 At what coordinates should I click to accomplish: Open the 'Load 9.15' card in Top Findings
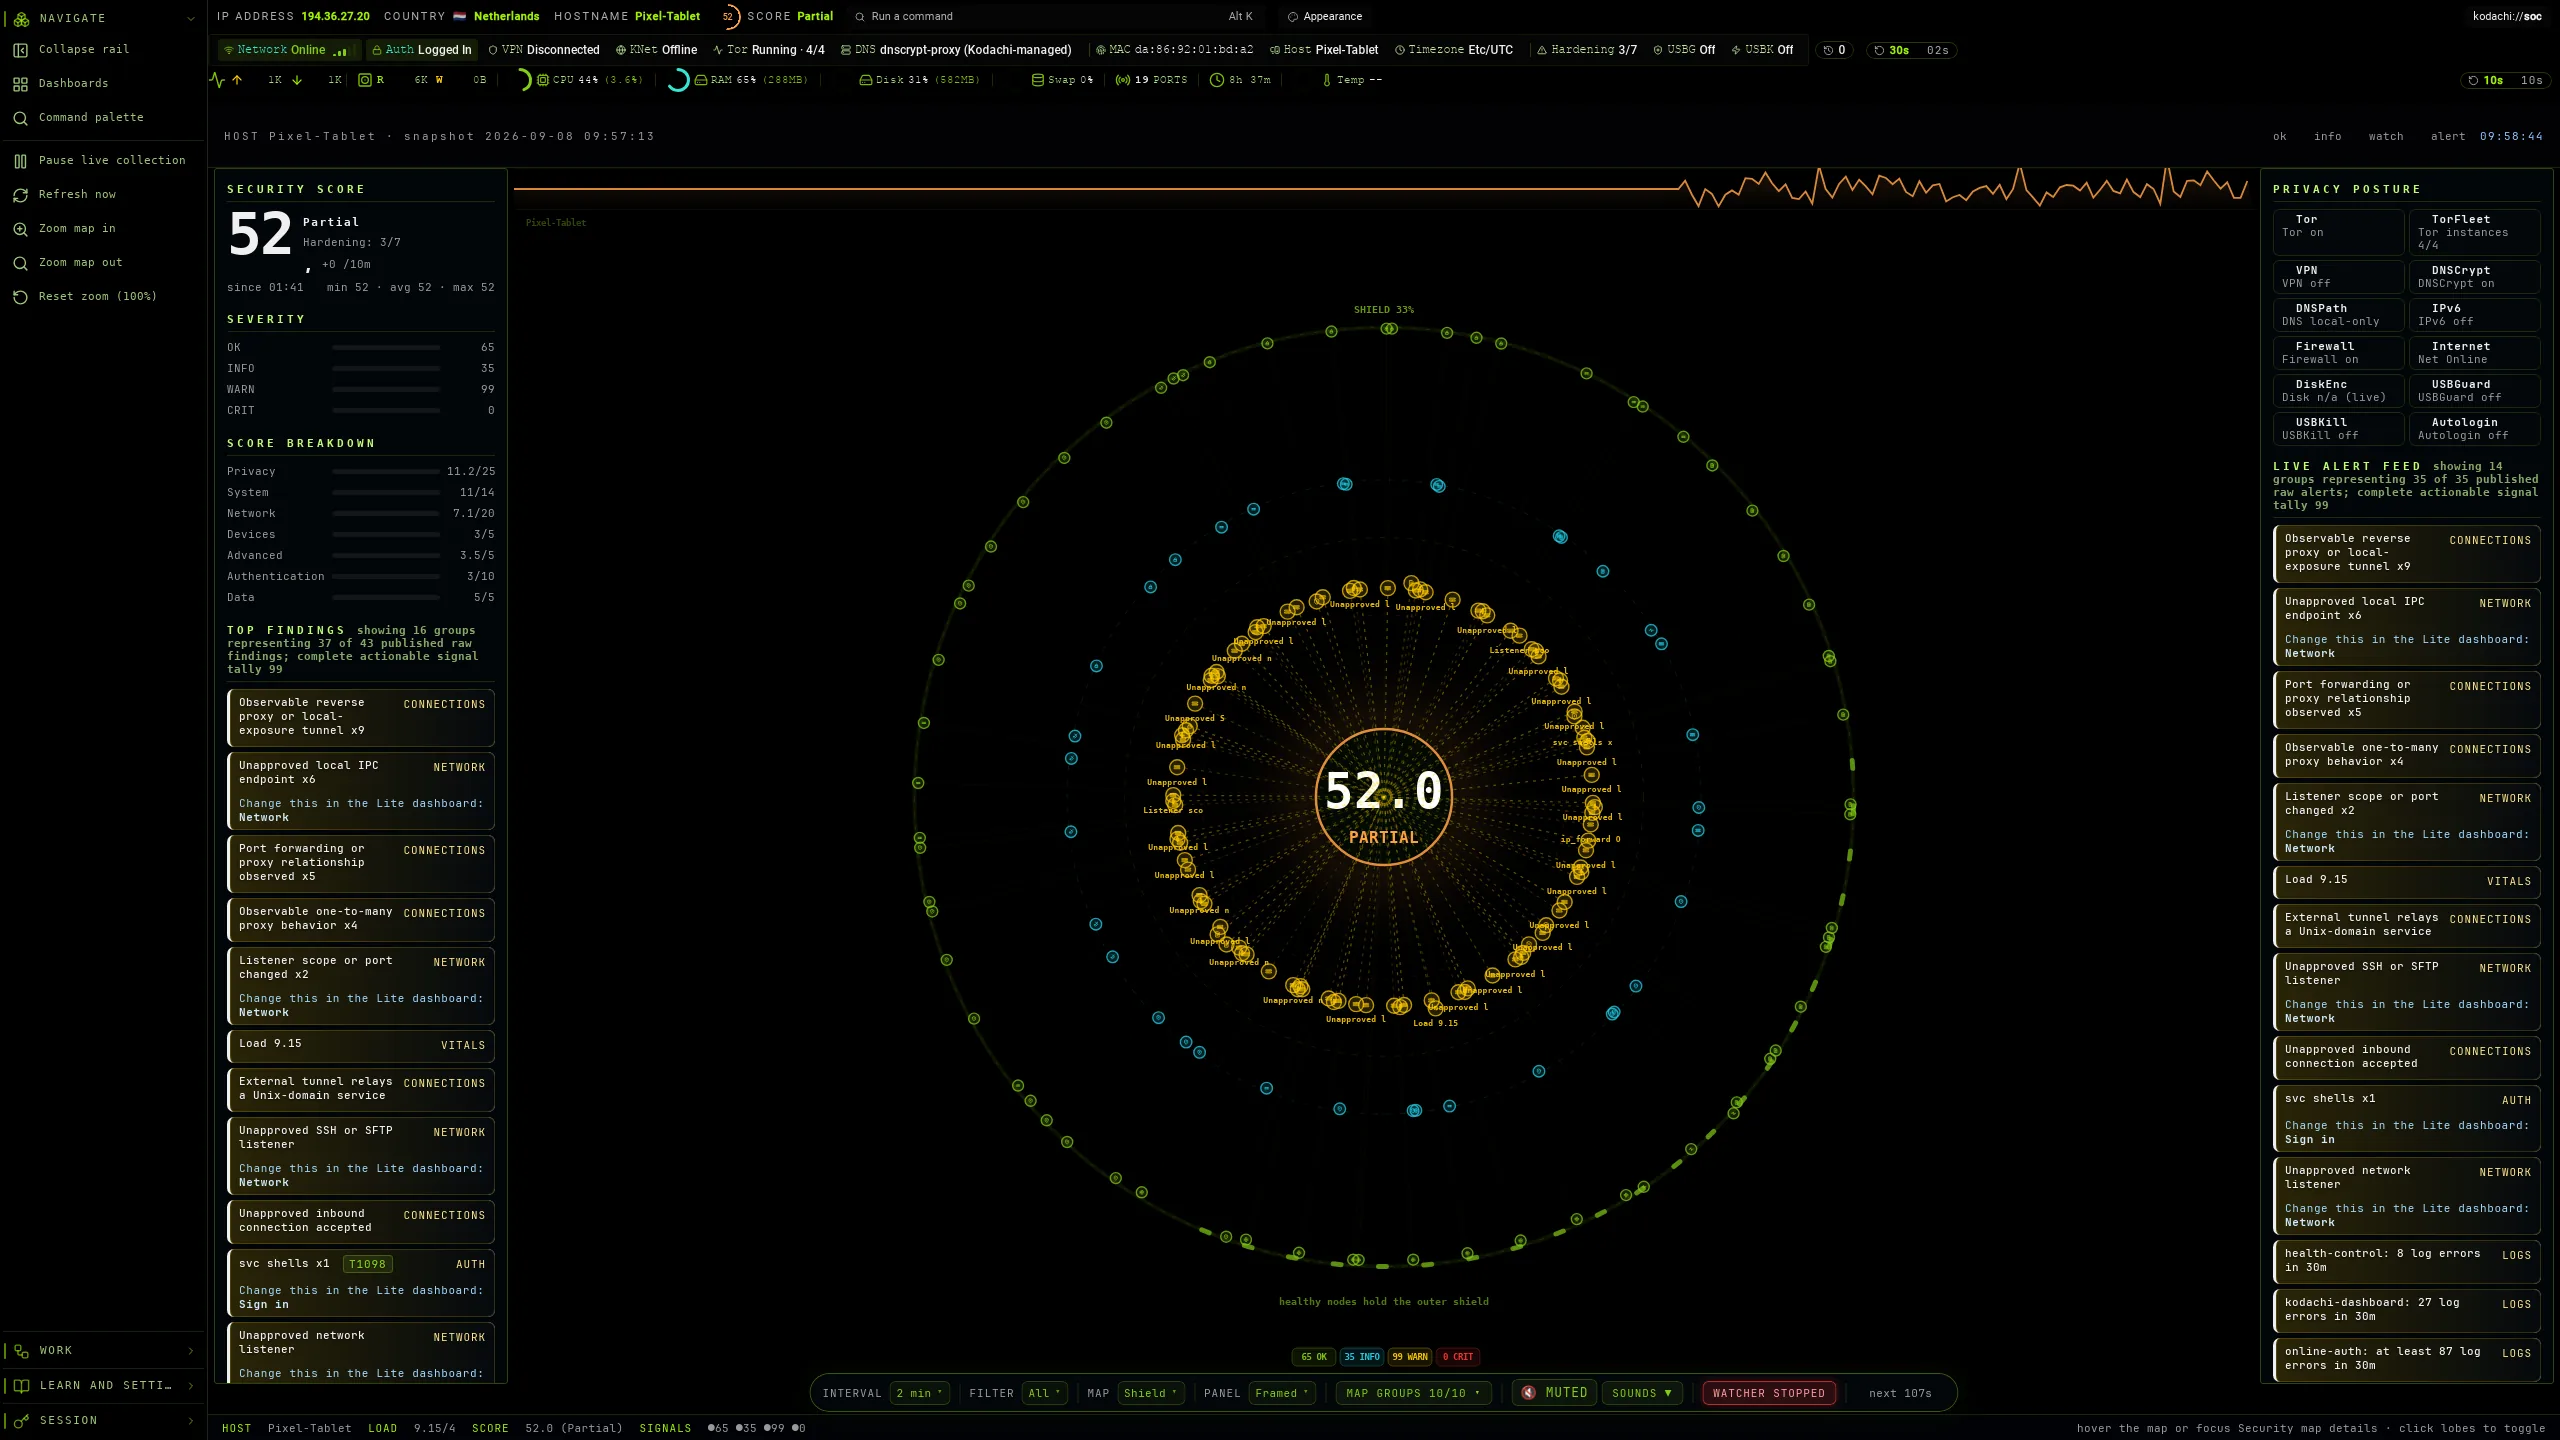(x=361, y=1045)
